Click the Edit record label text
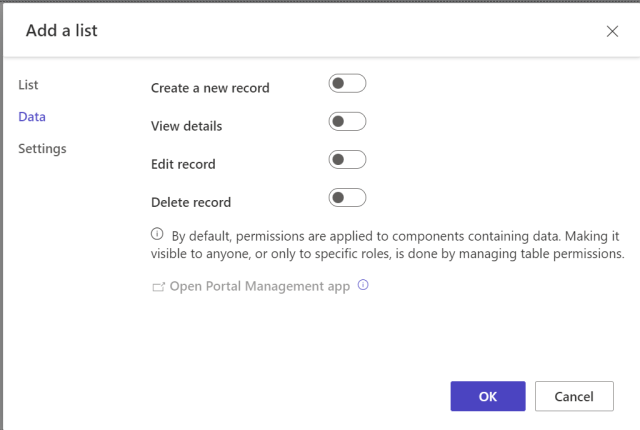Image resolution: width=640 pixels, height=430 pixels. point(183,164)
